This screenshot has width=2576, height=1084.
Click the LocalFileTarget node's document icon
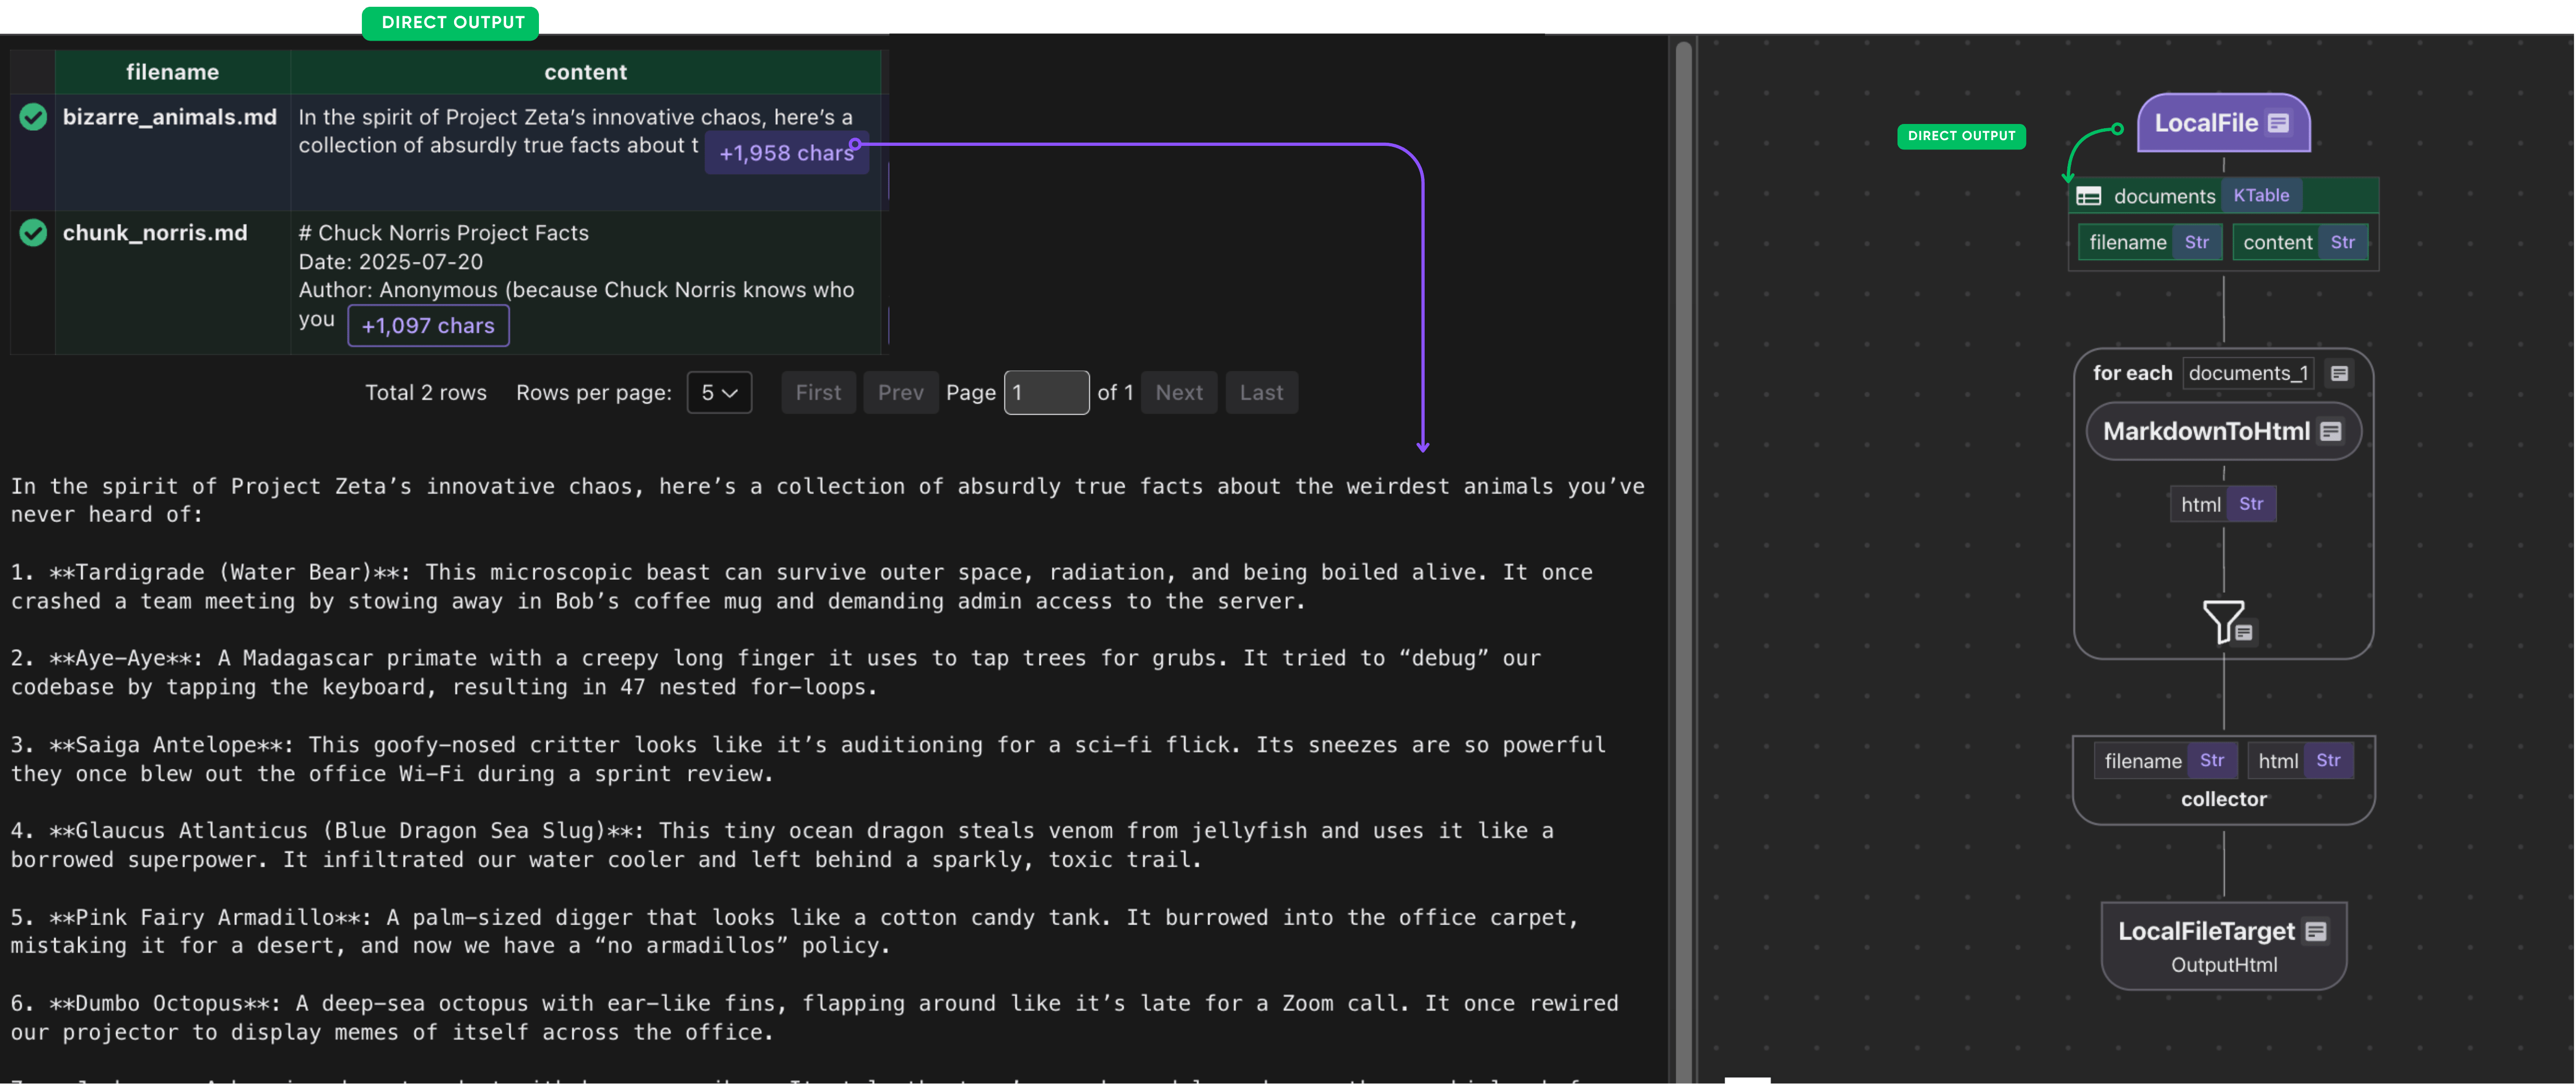(2316, 931)
